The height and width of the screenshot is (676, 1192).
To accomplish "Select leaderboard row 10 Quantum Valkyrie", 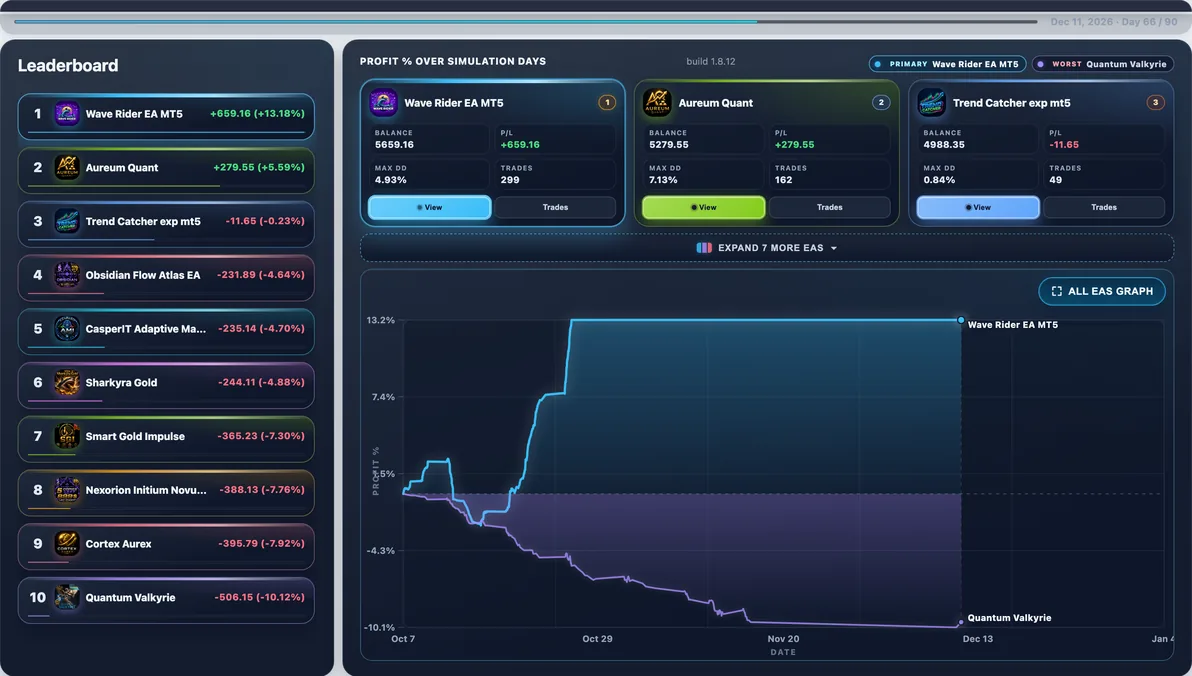I will click(x=166, y=600).
